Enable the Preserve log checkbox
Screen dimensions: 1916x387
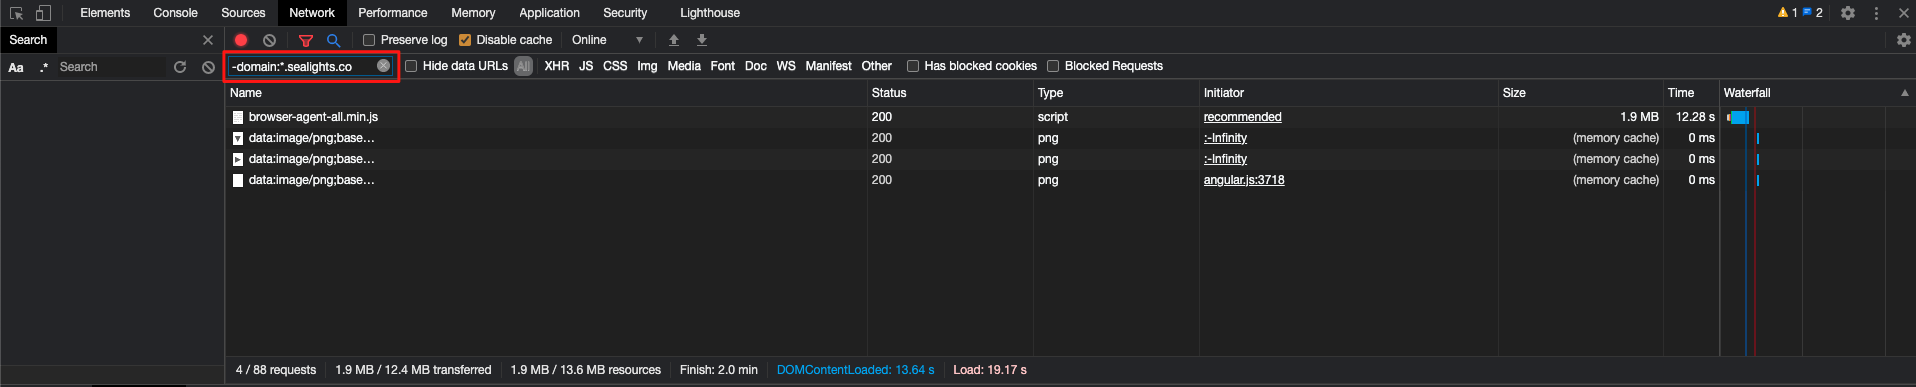coord(369,40)
